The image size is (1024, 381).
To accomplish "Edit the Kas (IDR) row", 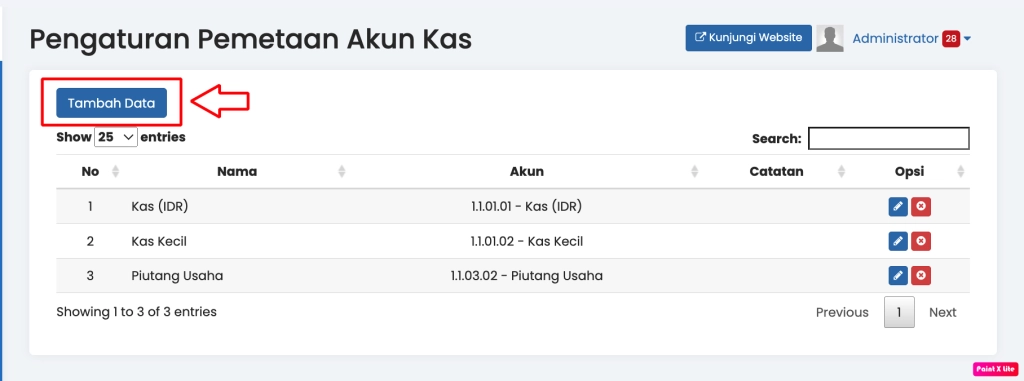I will point(898,207).
